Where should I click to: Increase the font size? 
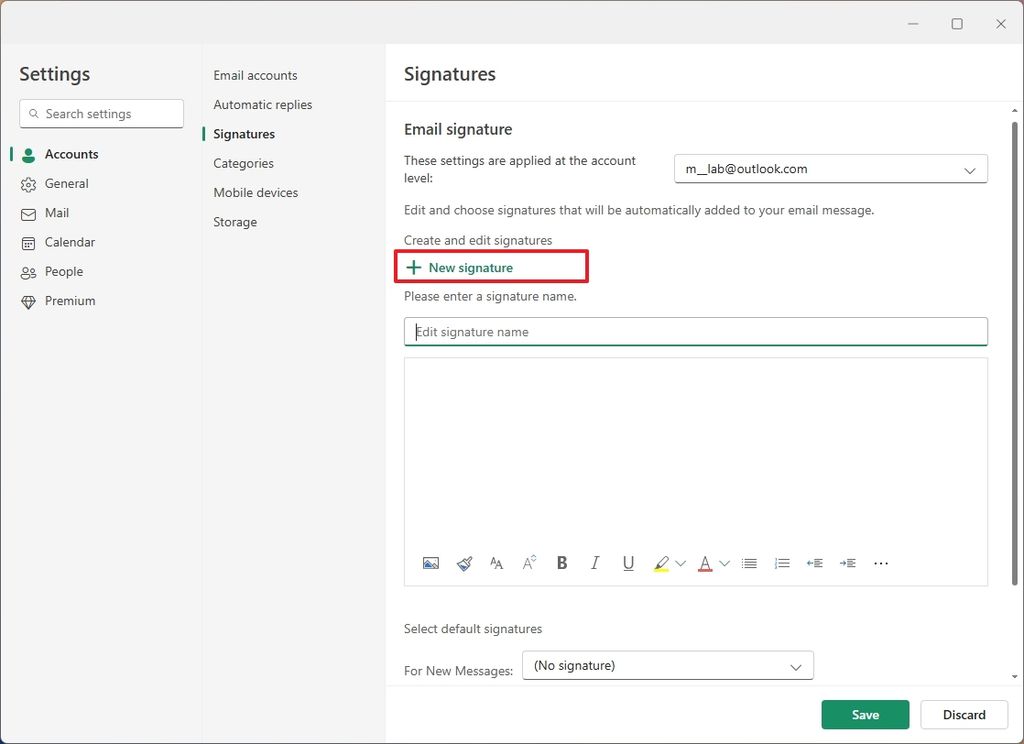(529, 563)
